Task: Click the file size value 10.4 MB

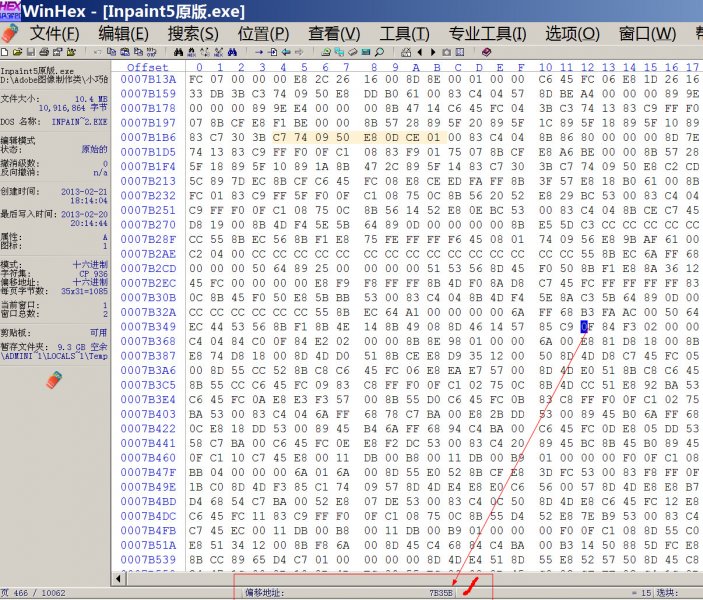Action: coord(91,99)
